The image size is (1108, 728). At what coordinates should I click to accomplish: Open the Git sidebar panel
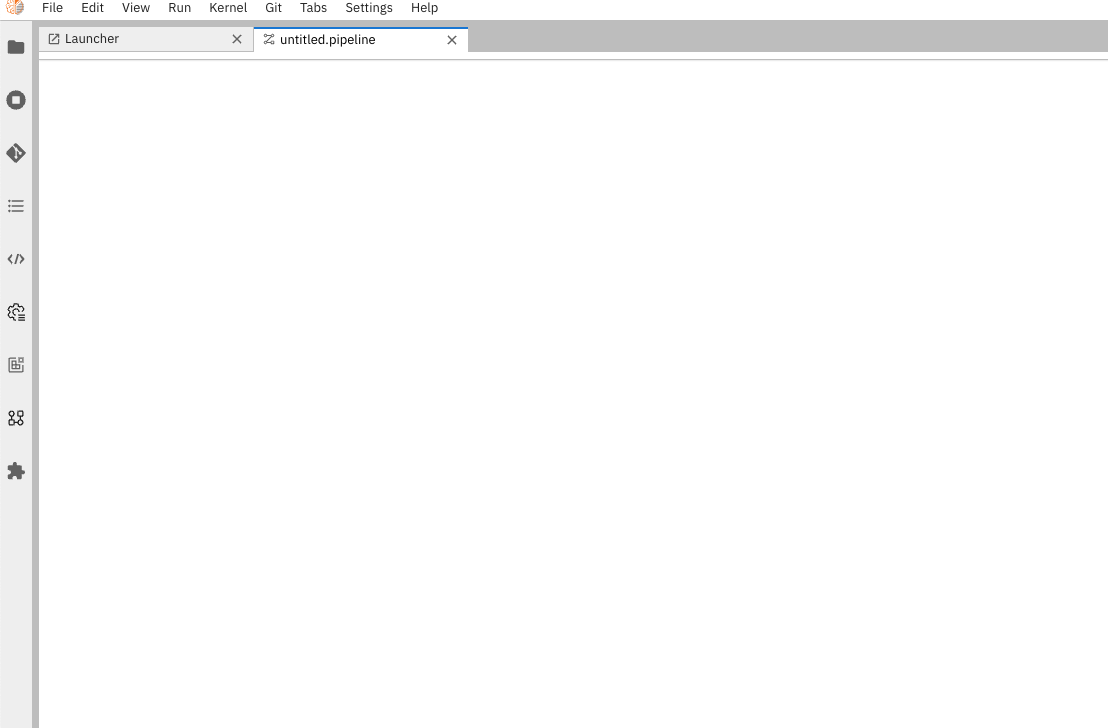click(16, 153)
